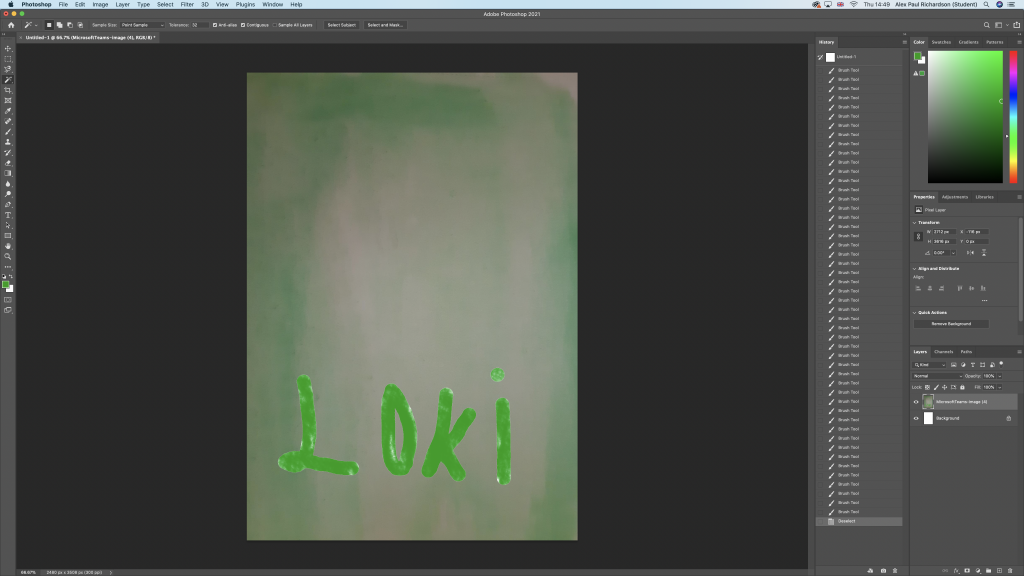Open the Filter menu
The image size is (1024, 576).
coord(187,5)
